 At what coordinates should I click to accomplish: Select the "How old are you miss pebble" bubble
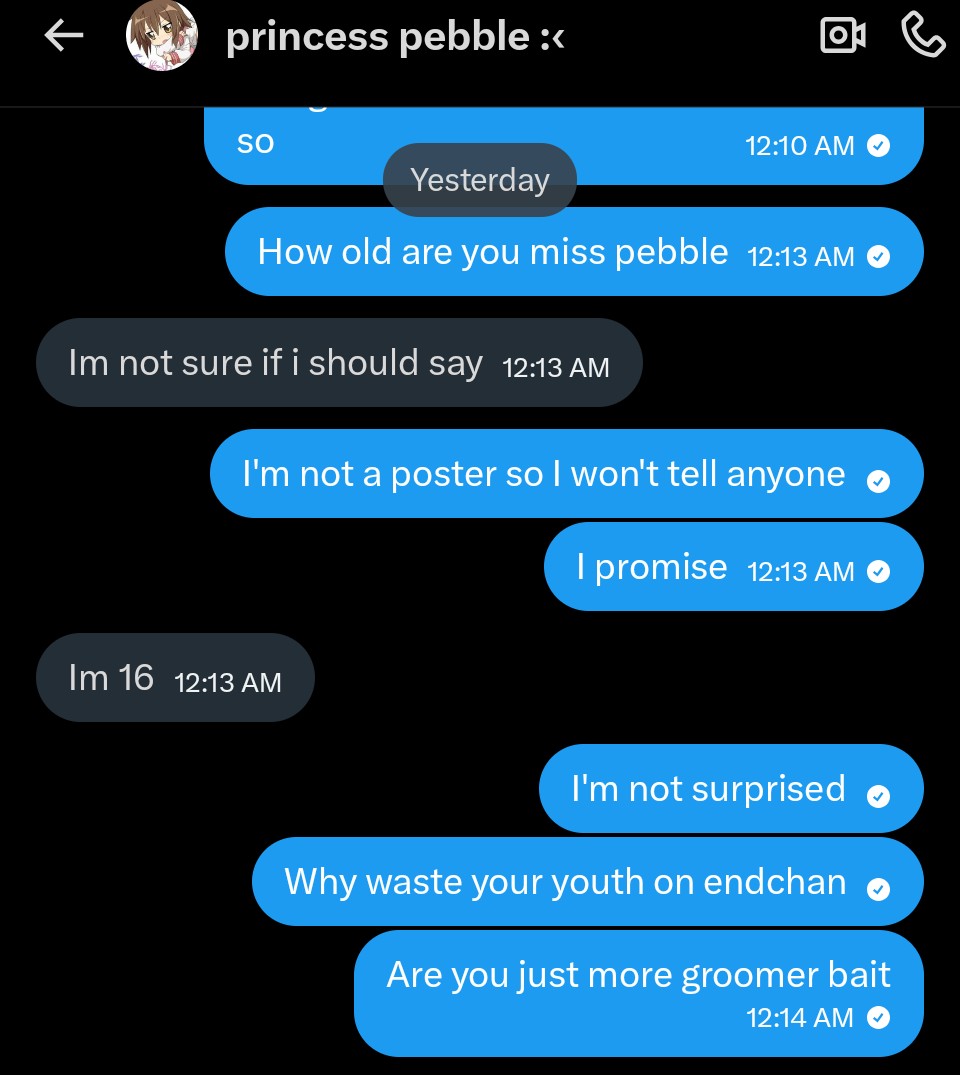click(492, 252)
